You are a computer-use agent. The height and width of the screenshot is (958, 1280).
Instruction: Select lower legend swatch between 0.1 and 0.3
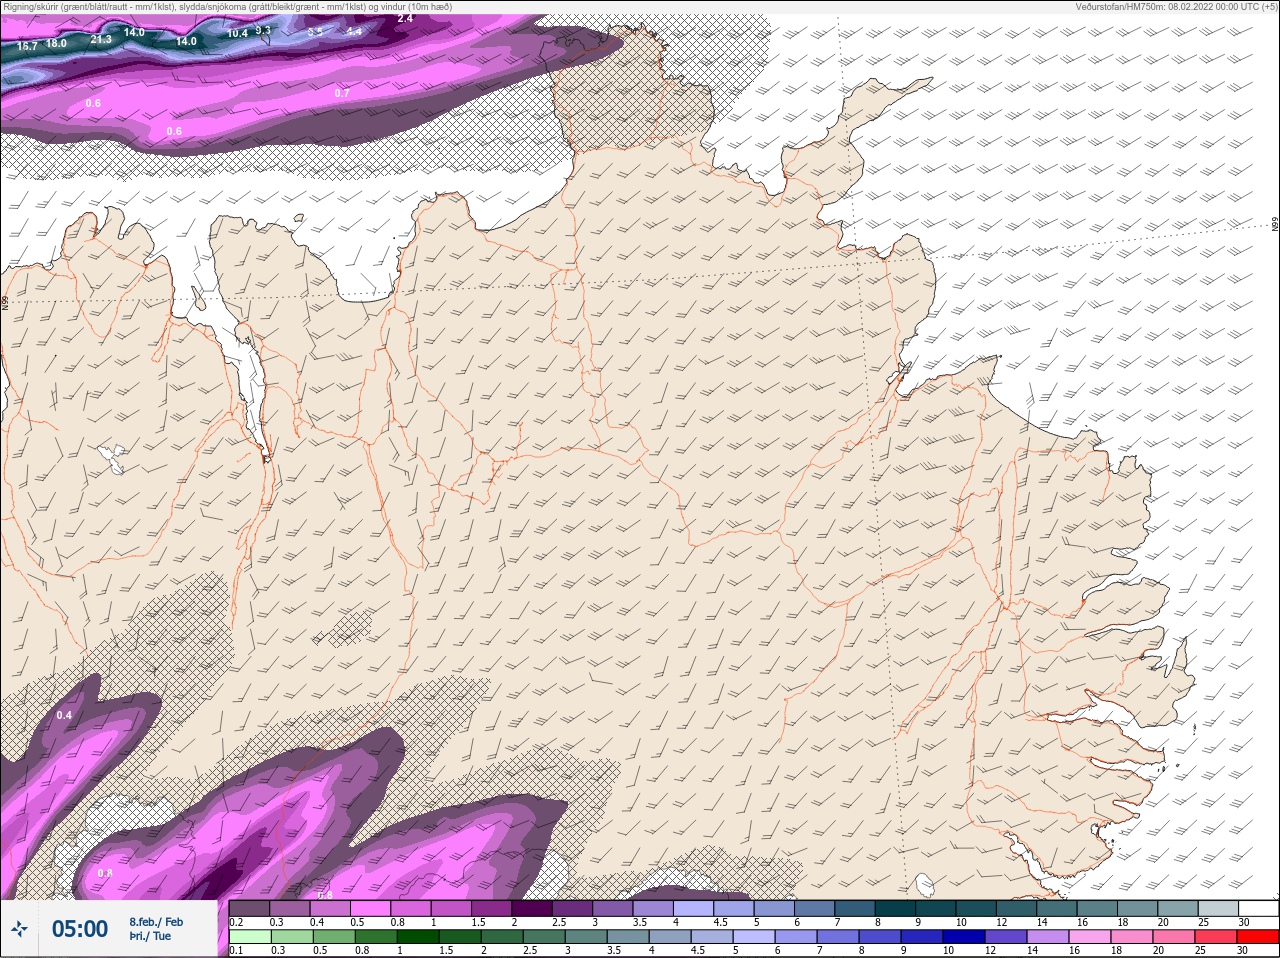(x=249, y=937)
